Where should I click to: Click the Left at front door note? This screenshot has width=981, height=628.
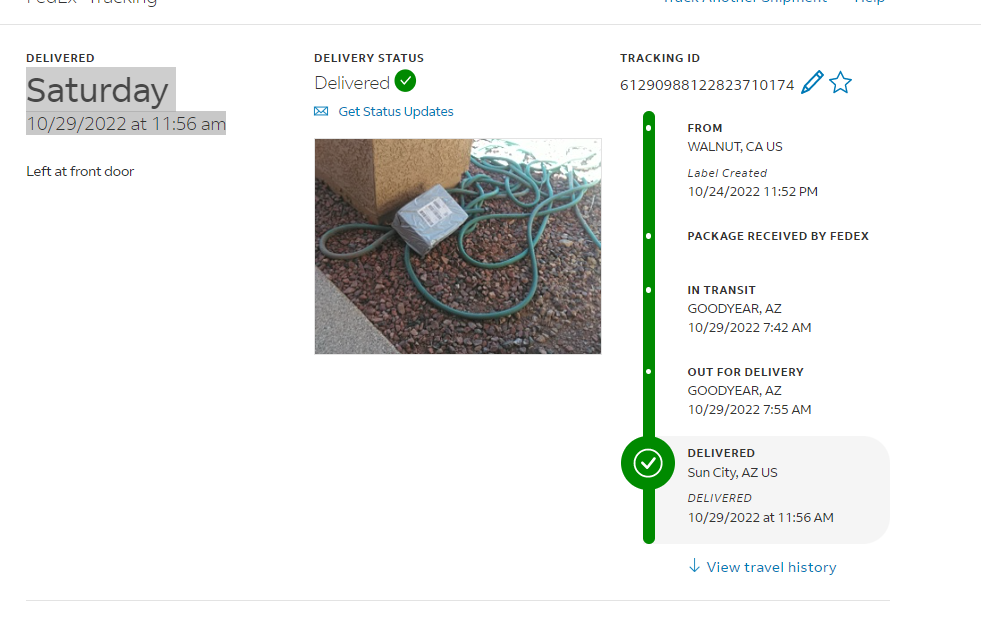pos(80,171)
